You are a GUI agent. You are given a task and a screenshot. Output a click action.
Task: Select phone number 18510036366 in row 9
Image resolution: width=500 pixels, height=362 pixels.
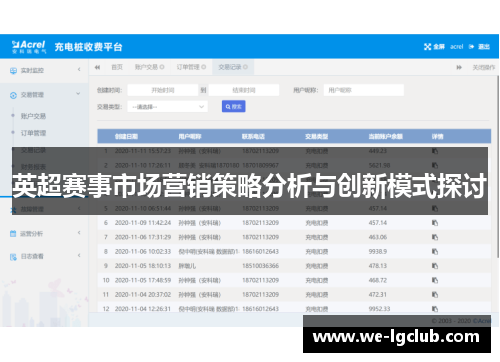point(260,266)
